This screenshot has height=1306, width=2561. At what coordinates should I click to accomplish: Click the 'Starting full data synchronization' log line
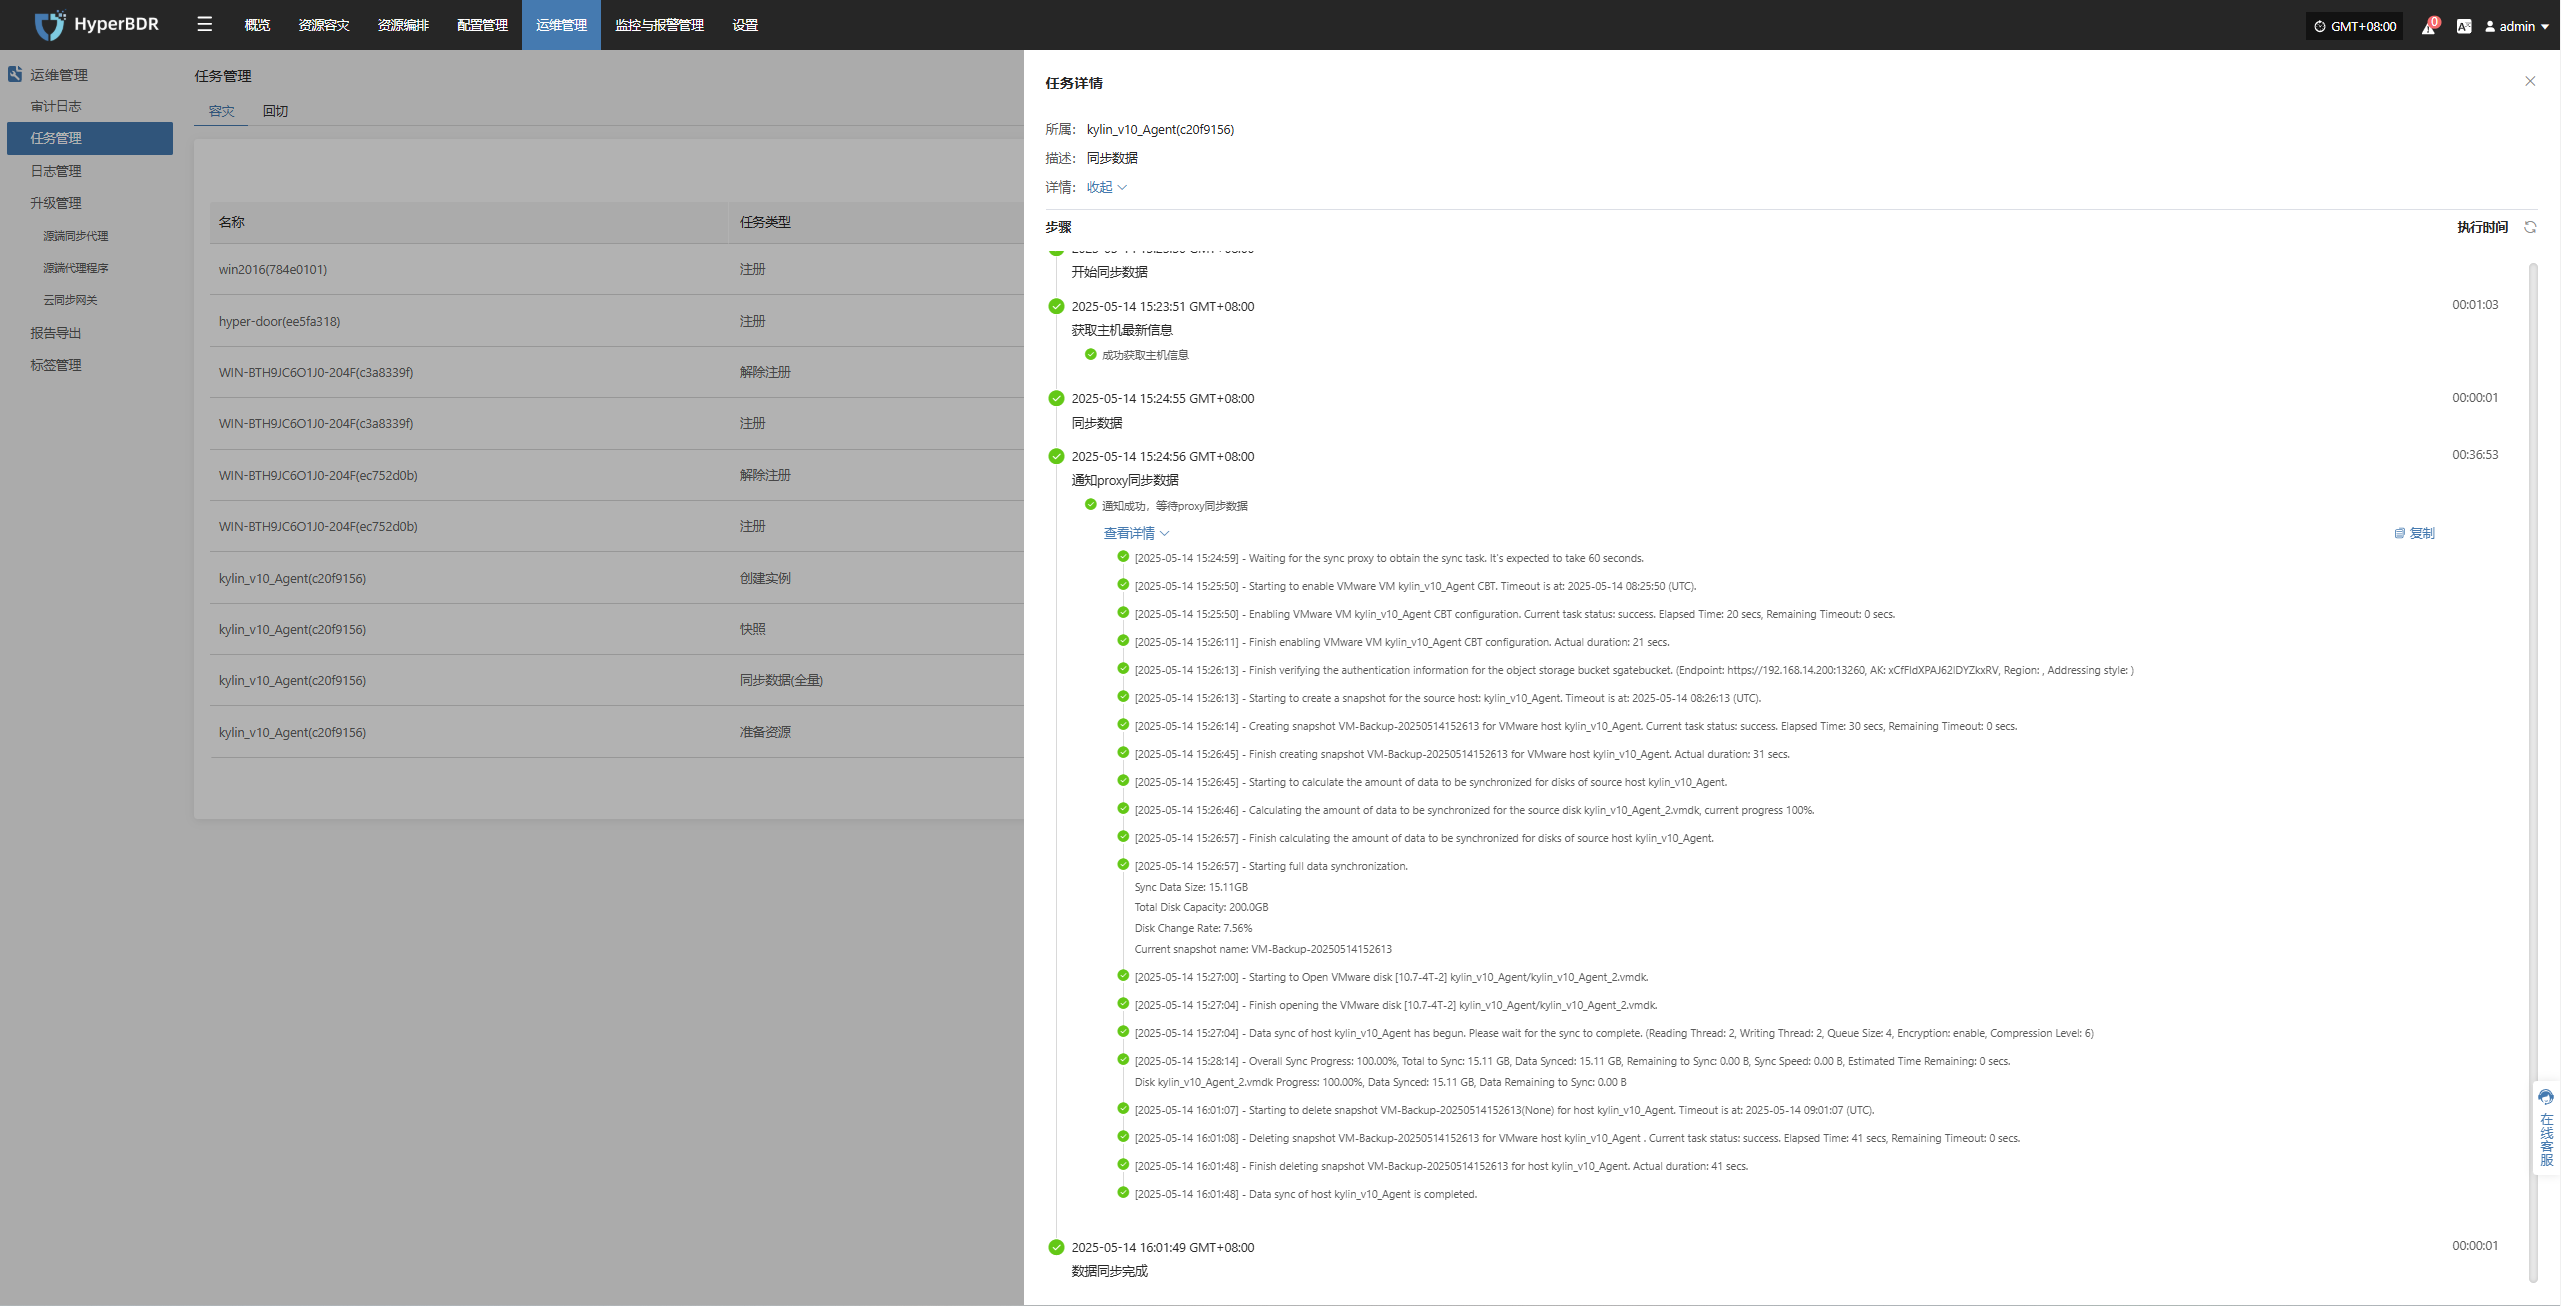(1271, 866)
